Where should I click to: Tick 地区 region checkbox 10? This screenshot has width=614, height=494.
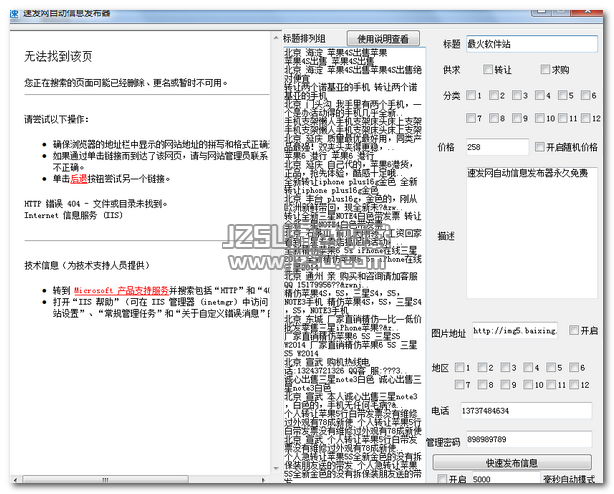pos(529,384)
